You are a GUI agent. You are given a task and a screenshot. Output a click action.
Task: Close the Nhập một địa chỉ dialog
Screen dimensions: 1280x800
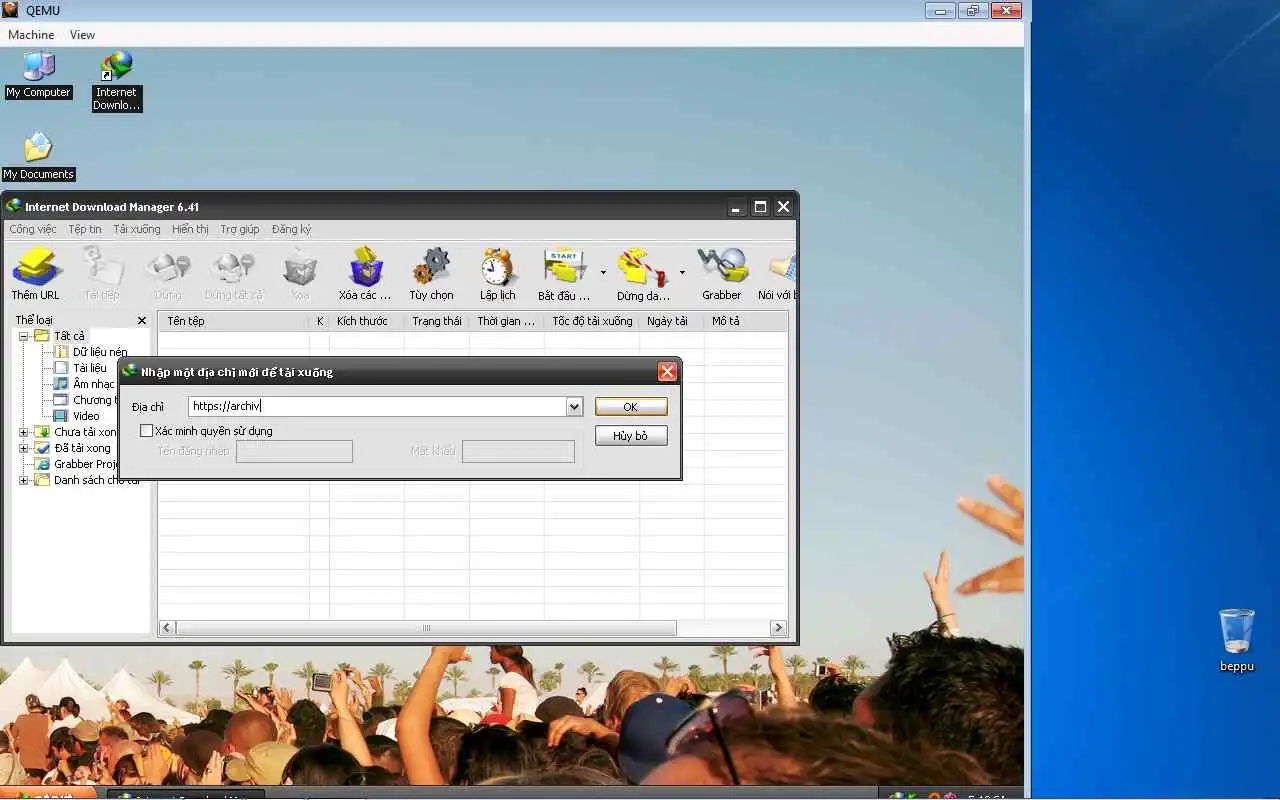[x=667, y=372]
